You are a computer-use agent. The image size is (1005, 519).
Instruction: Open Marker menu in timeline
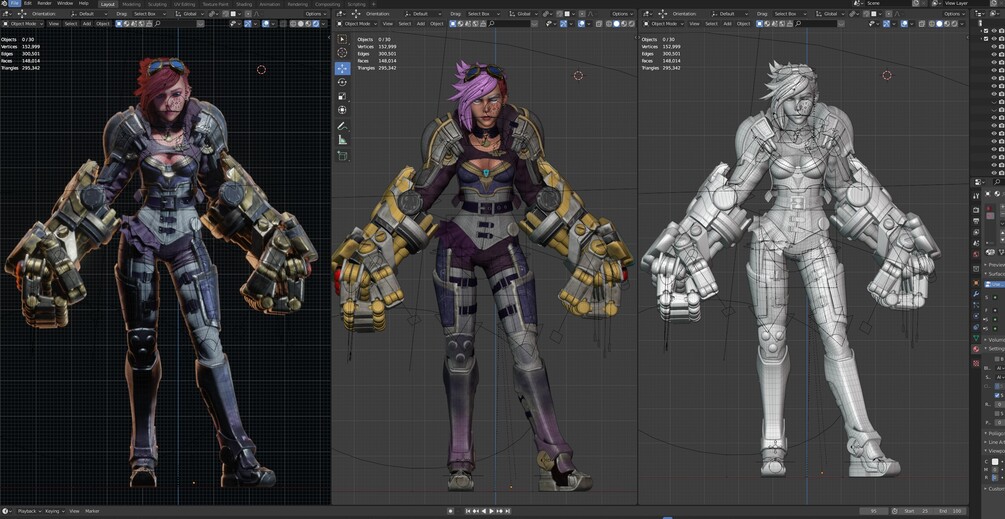pyautogui.click(x=92, y=511)
